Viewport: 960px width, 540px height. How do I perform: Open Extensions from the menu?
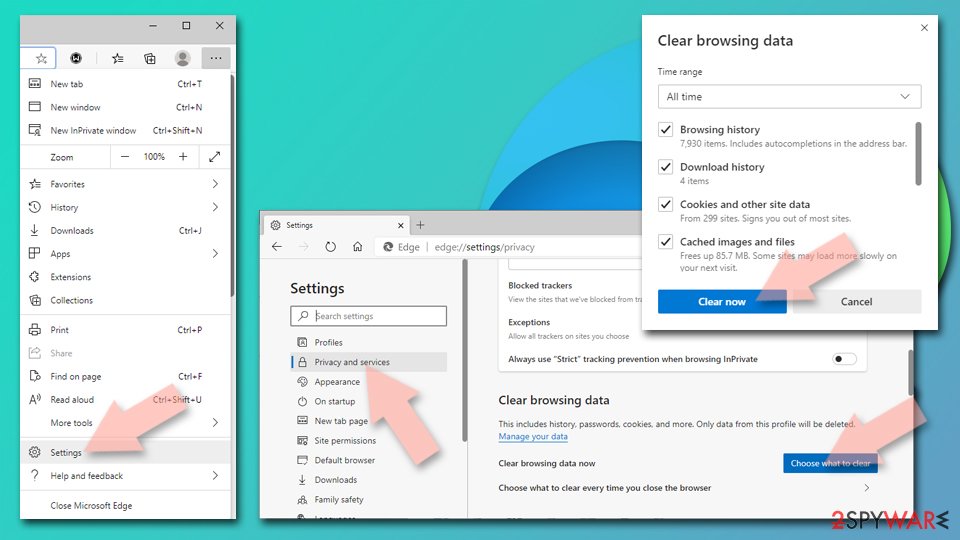pyautogui.click(x=126, y=277)
